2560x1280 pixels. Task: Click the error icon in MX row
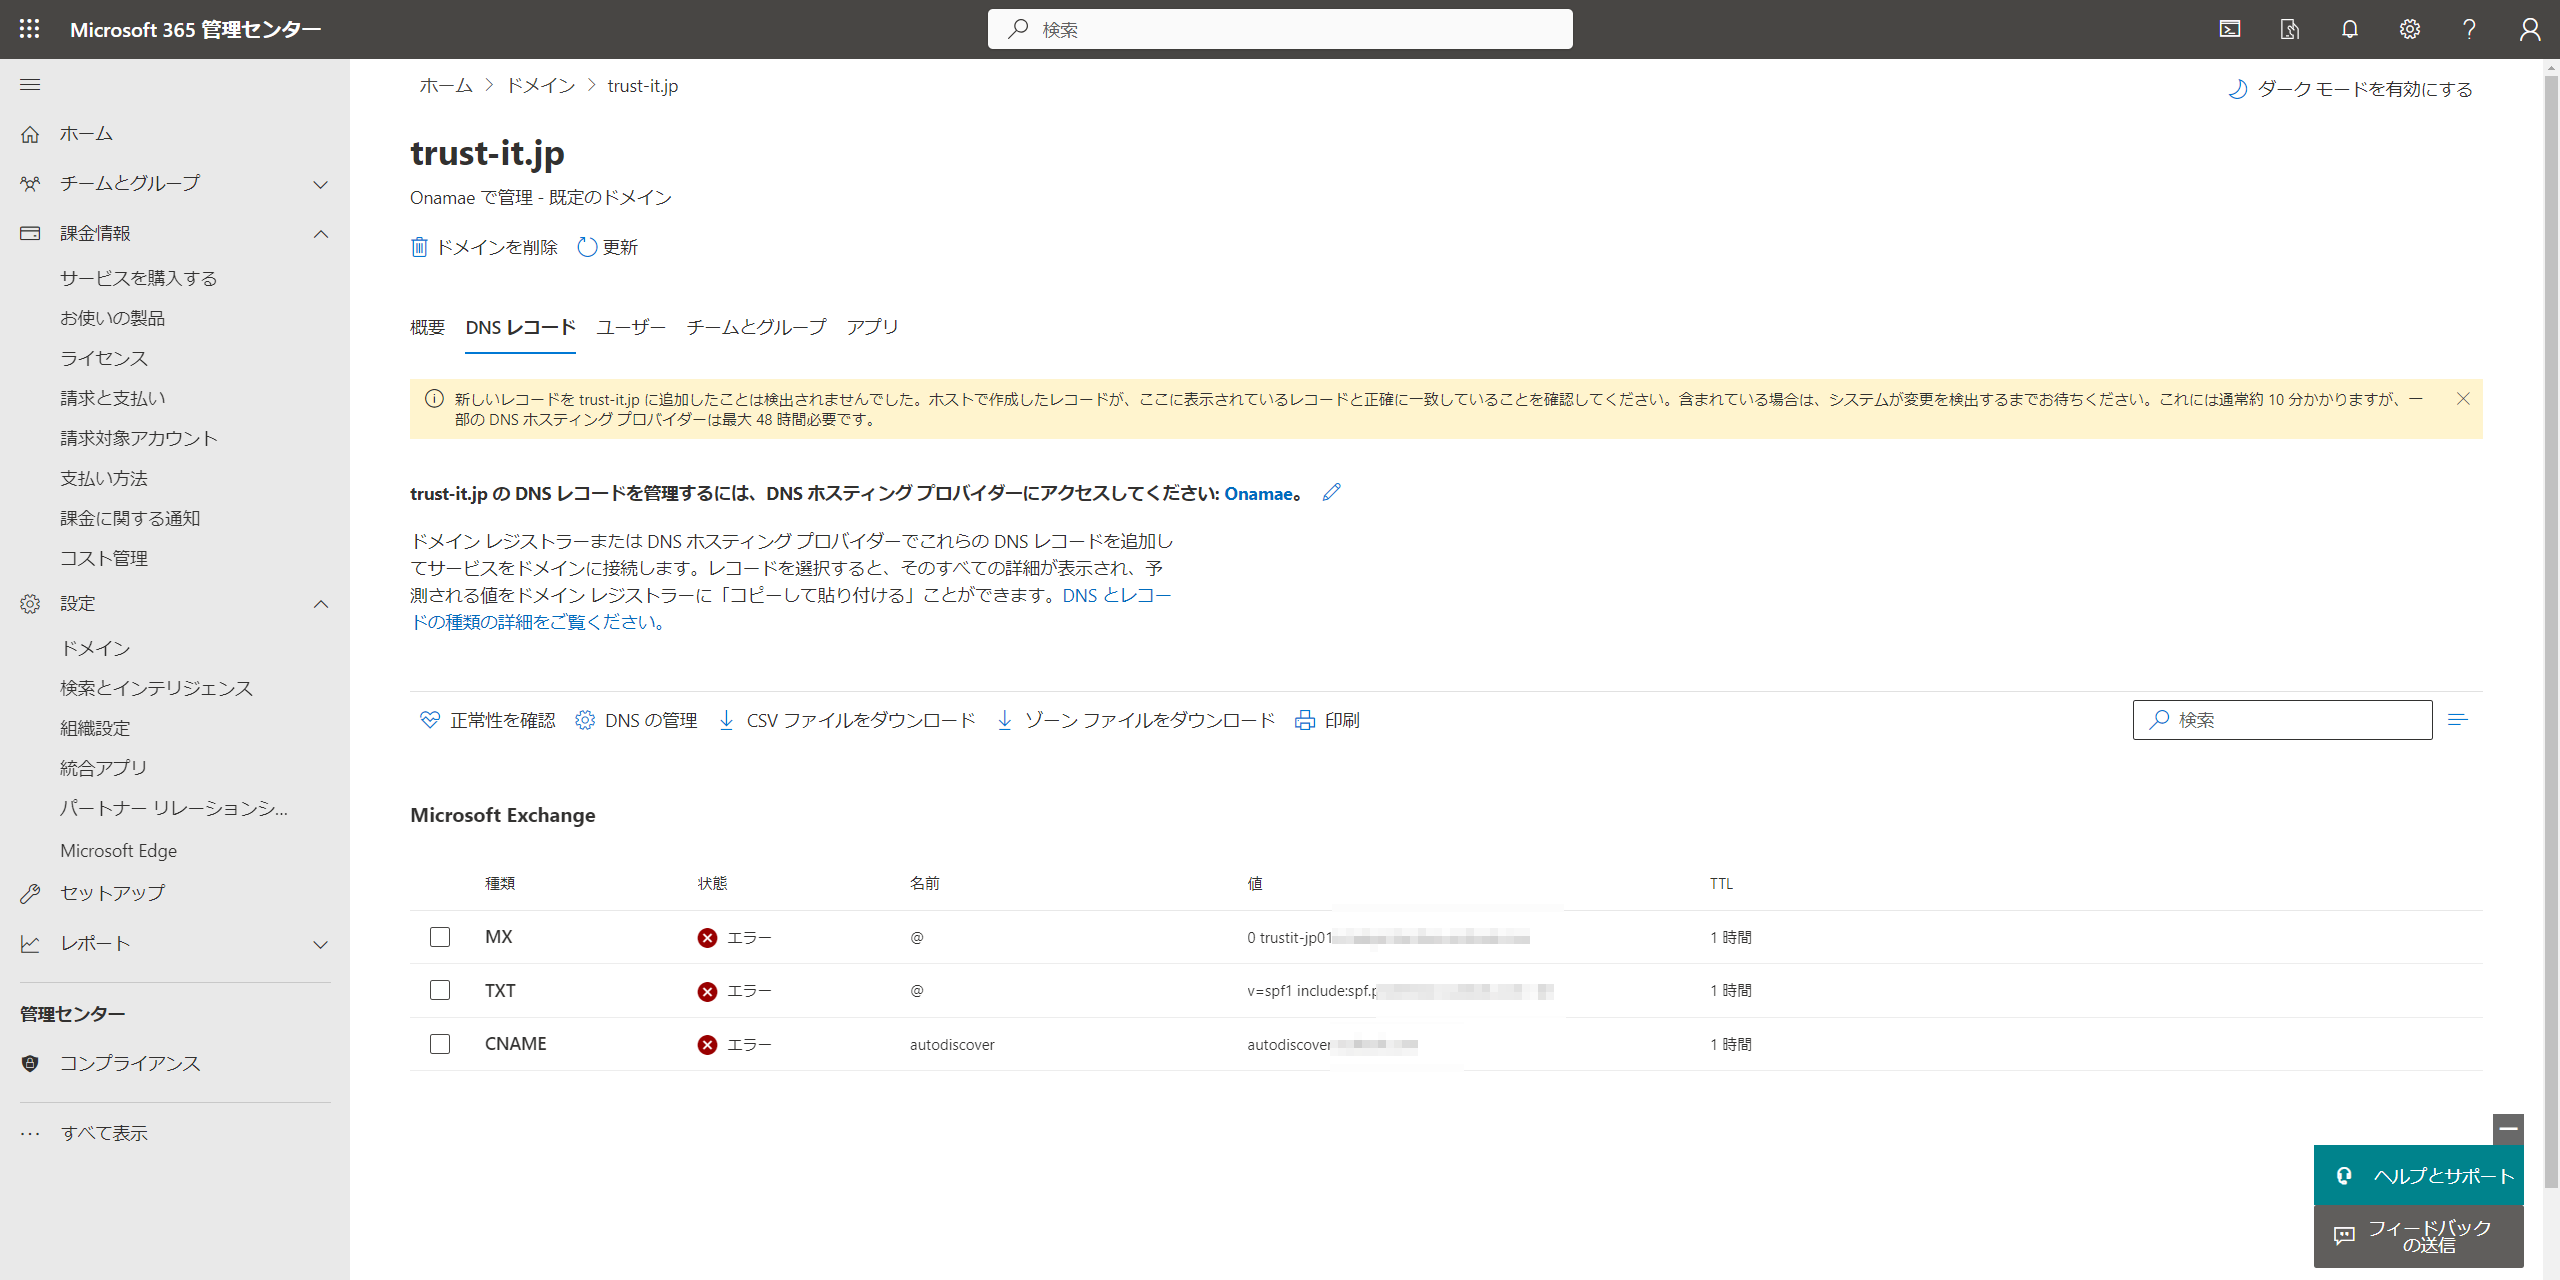coord(707,938)
